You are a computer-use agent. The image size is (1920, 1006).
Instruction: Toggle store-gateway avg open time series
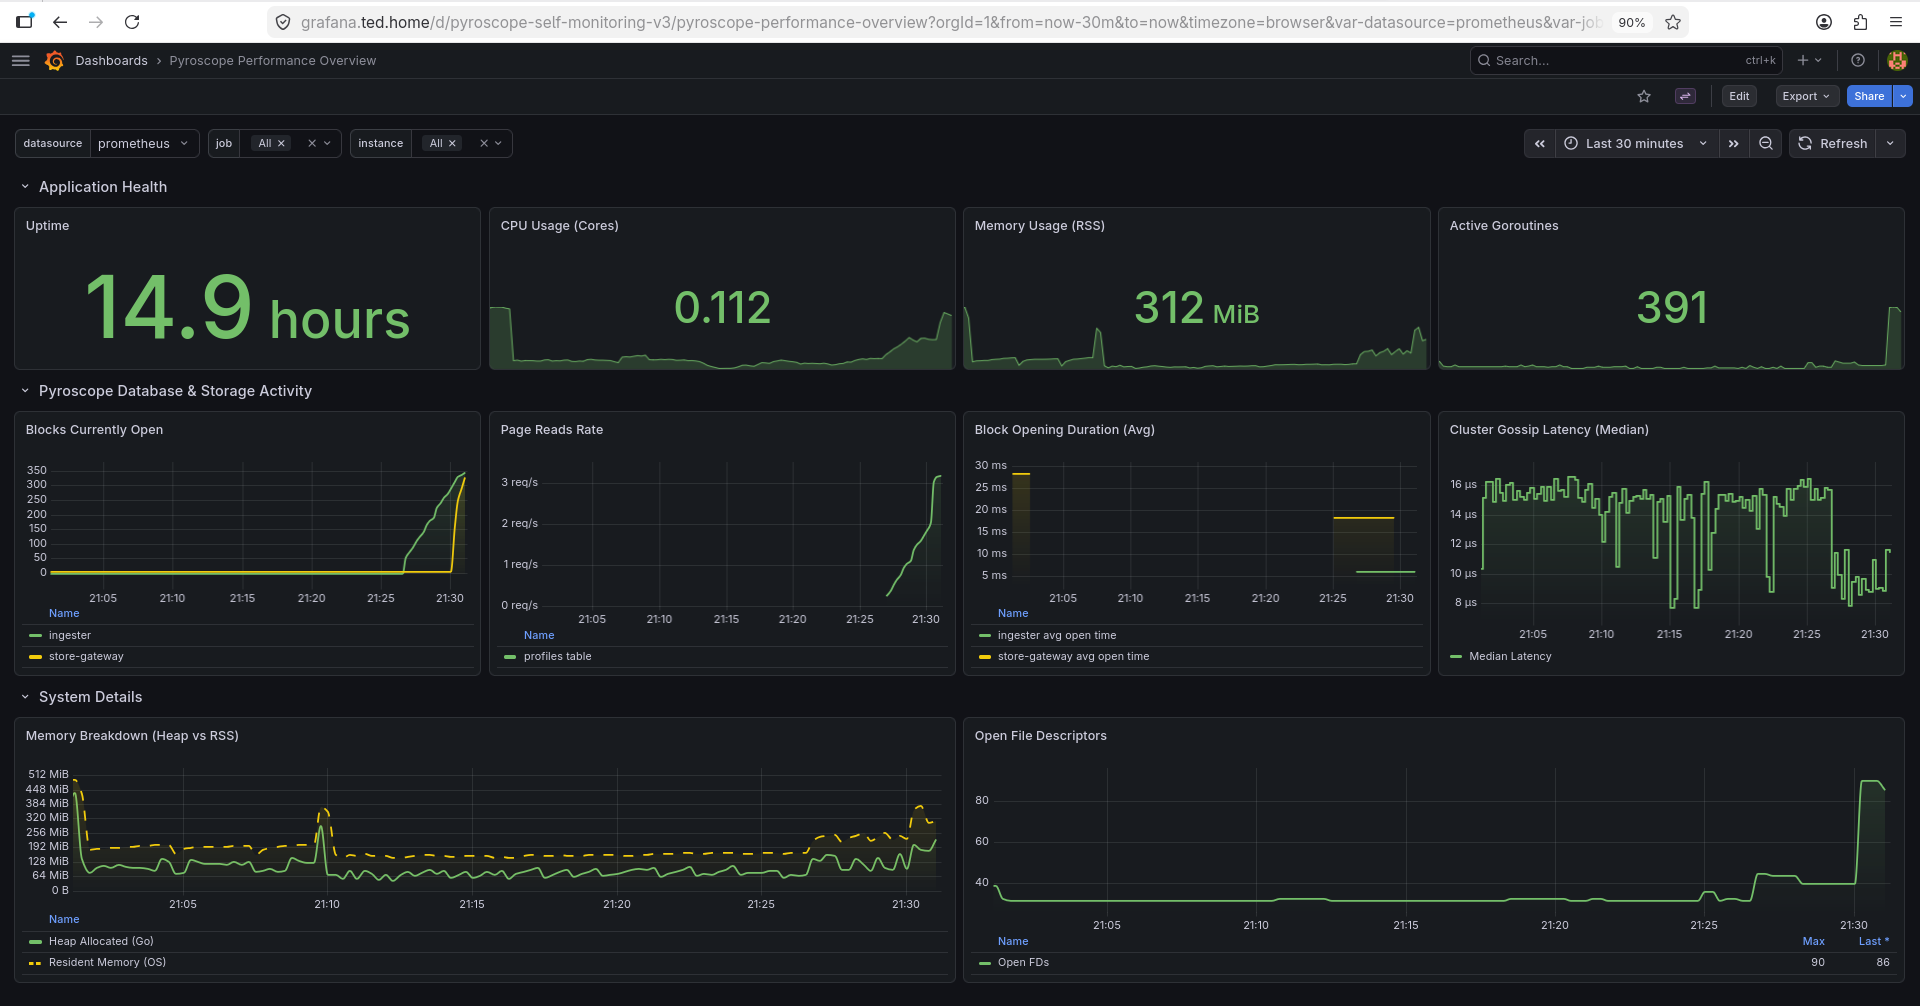(1073, 657)
